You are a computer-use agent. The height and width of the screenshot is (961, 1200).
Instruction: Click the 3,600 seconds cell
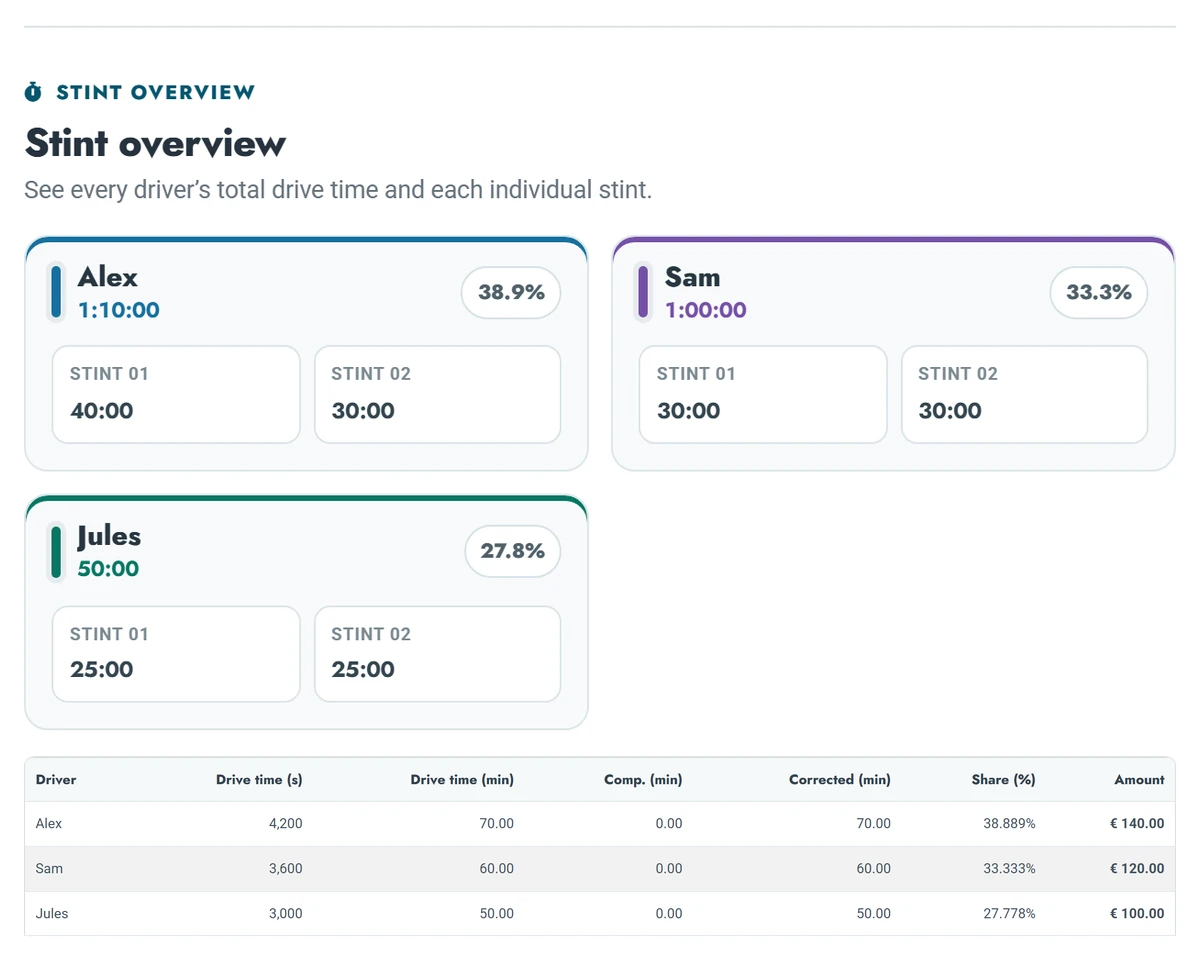(286, 869)
